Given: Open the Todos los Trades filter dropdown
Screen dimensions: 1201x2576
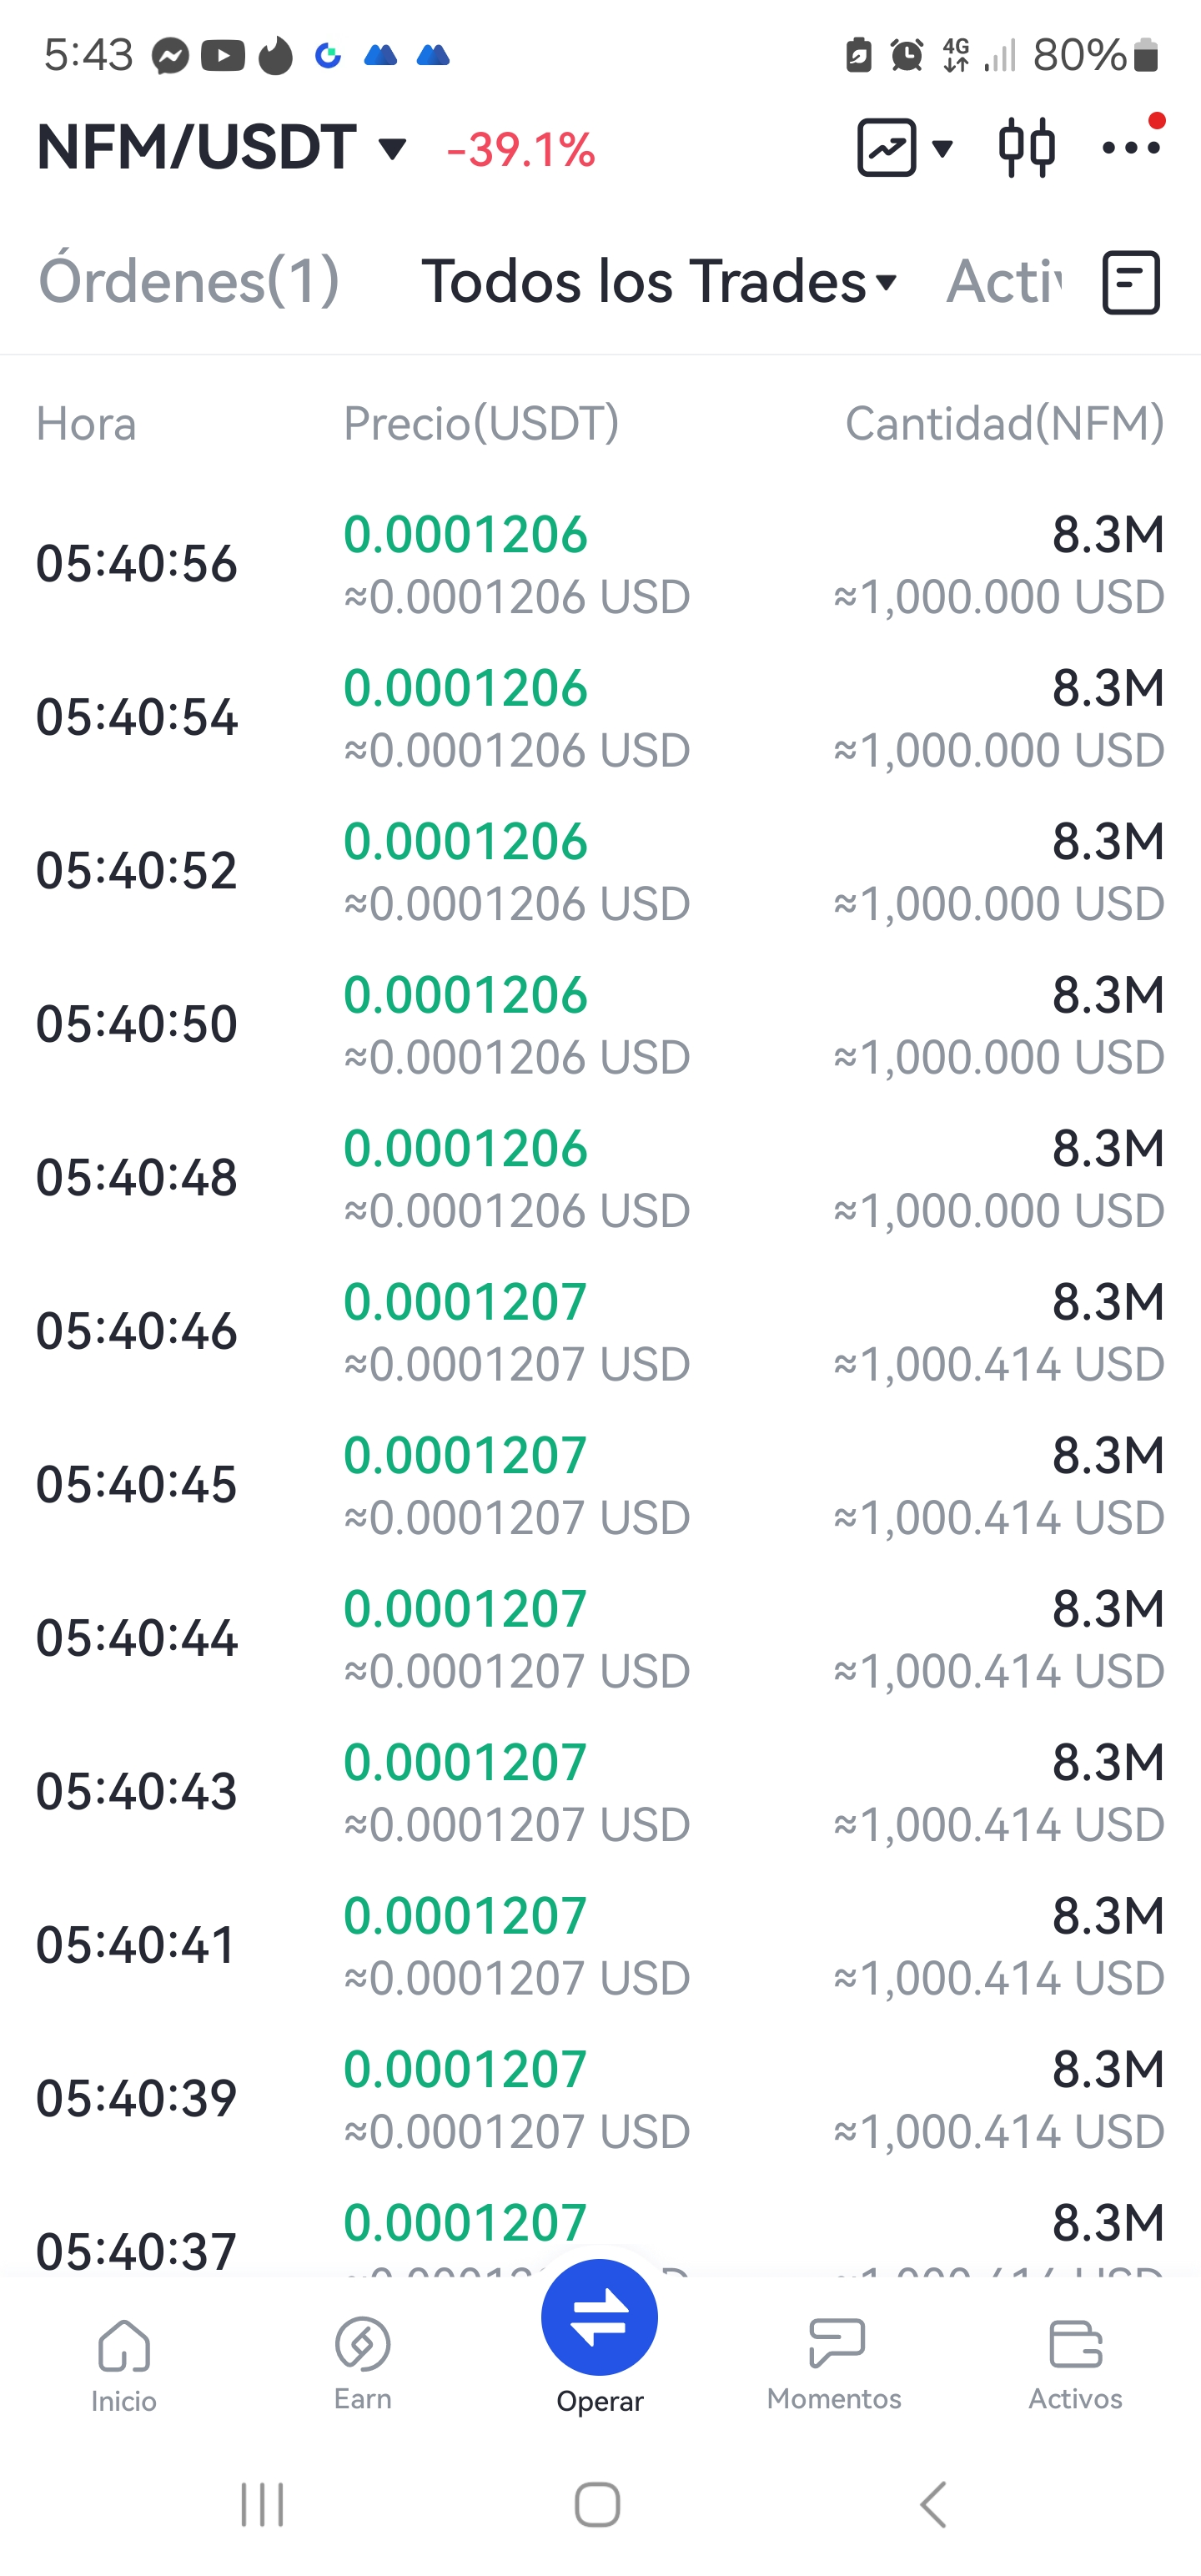Looking at the screenshot, I should 659,281.
